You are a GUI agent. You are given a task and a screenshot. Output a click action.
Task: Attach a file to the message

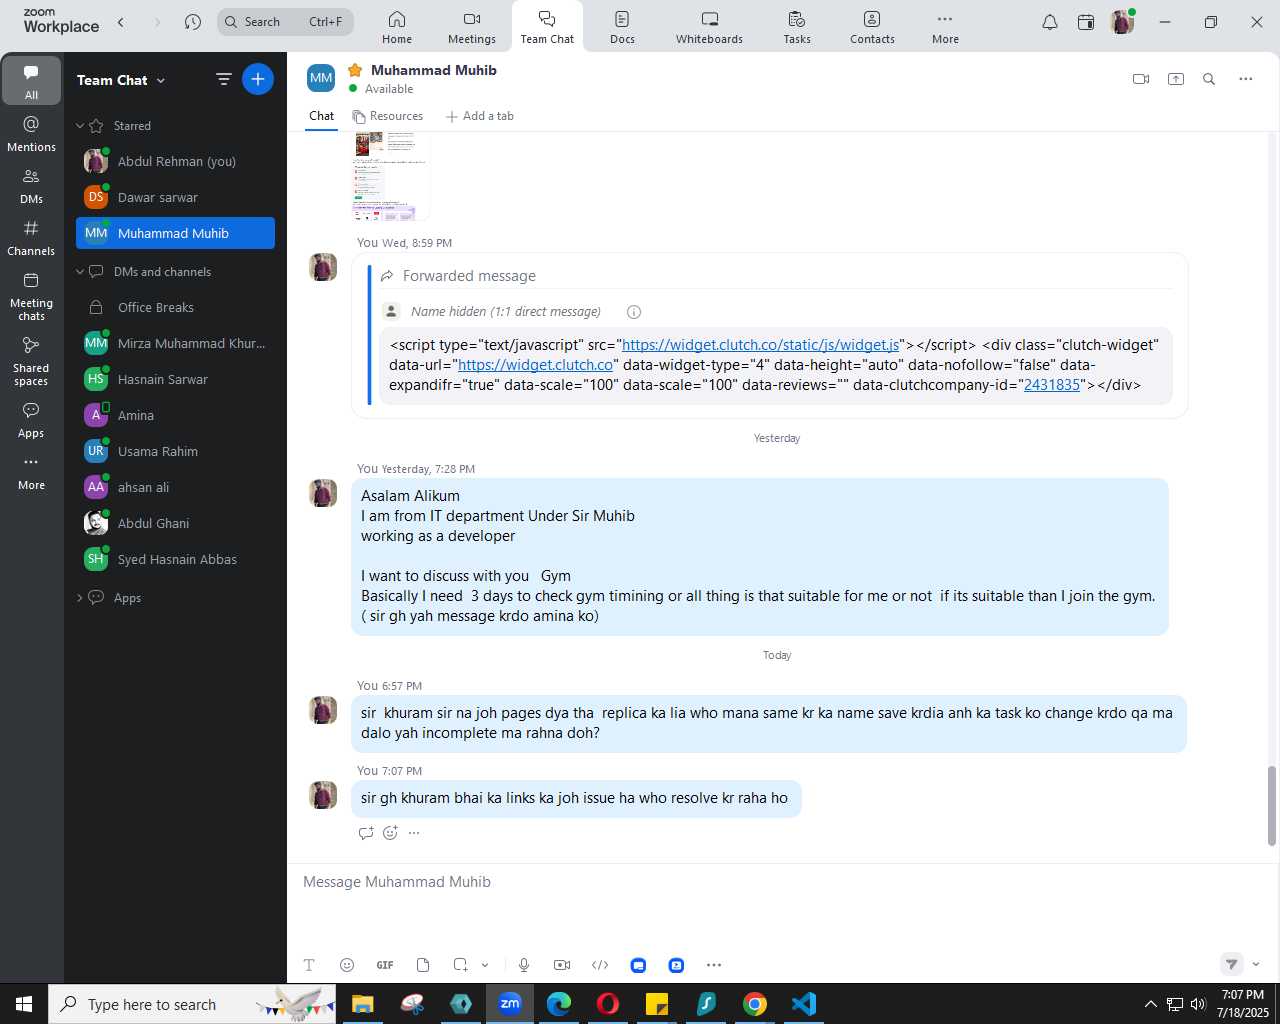point(423,965)
